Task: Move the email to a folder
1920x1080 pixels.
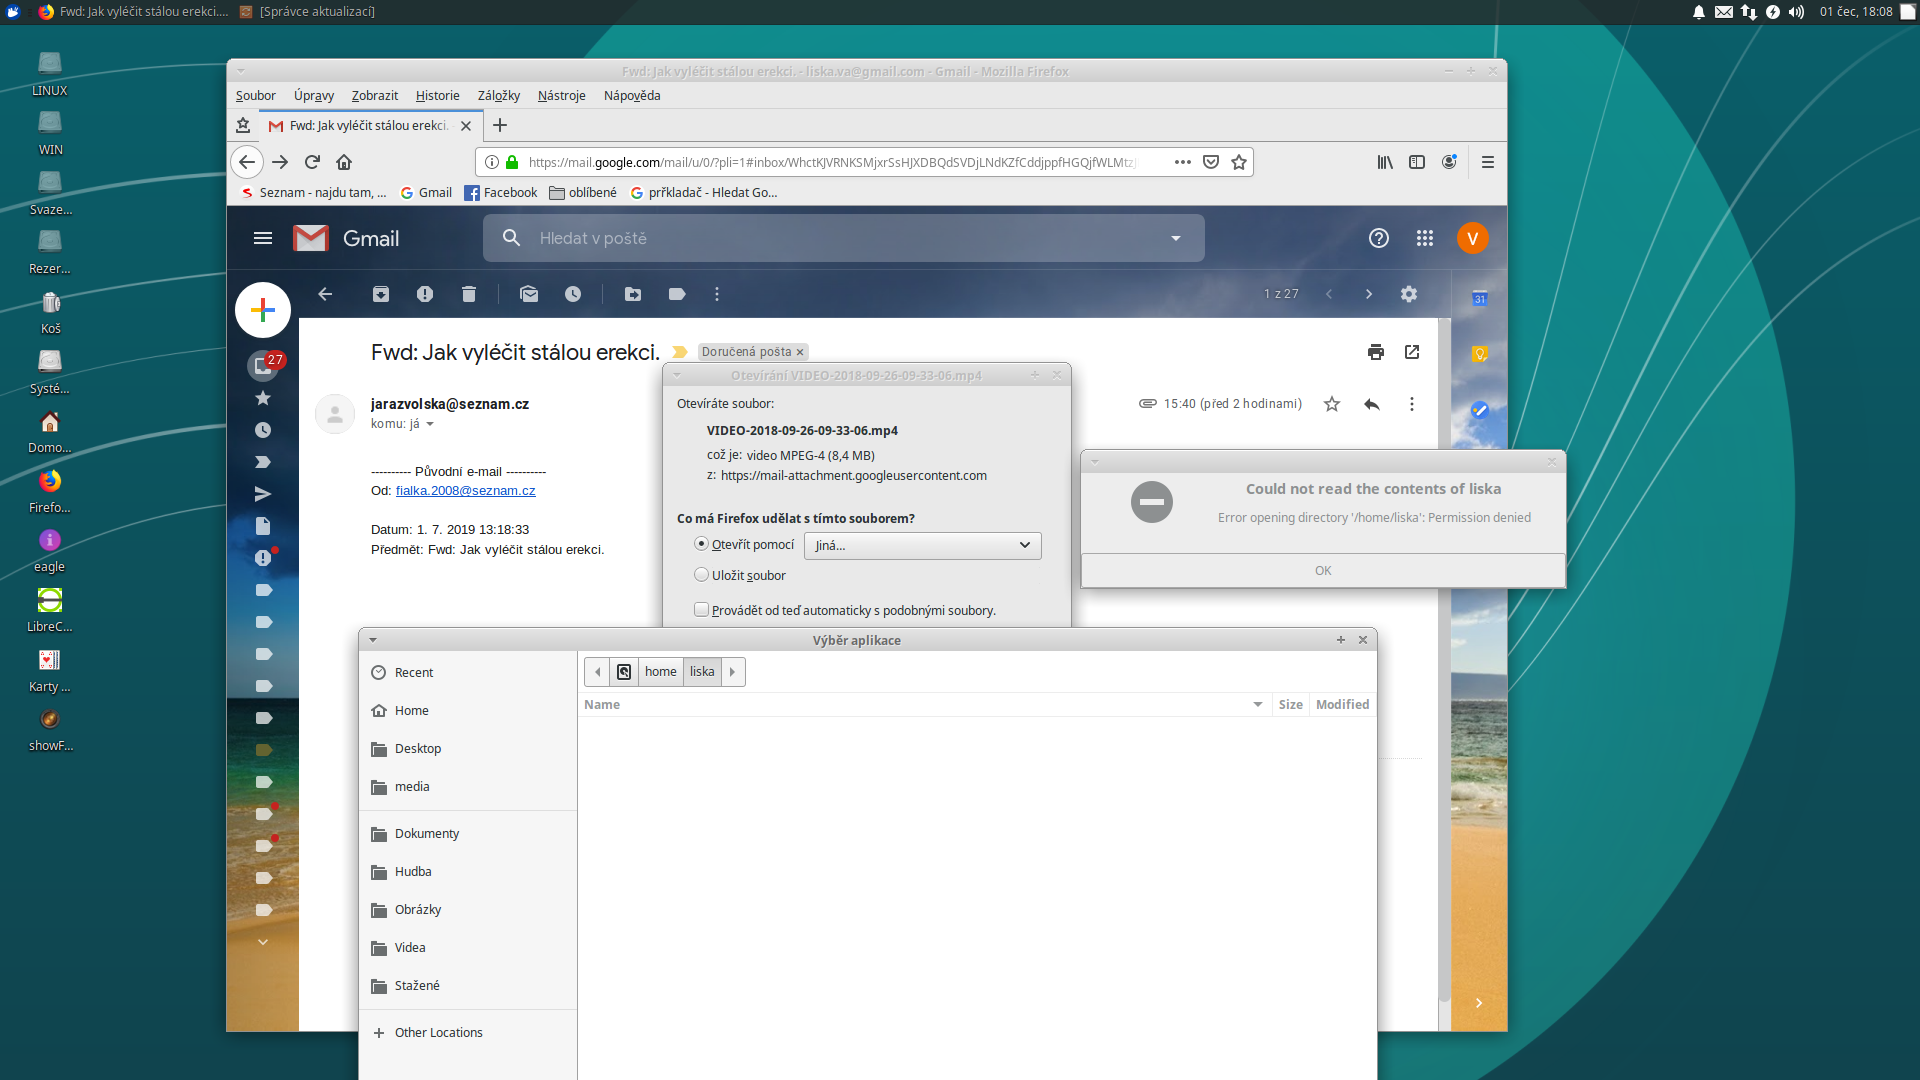Action: point(633,294)
